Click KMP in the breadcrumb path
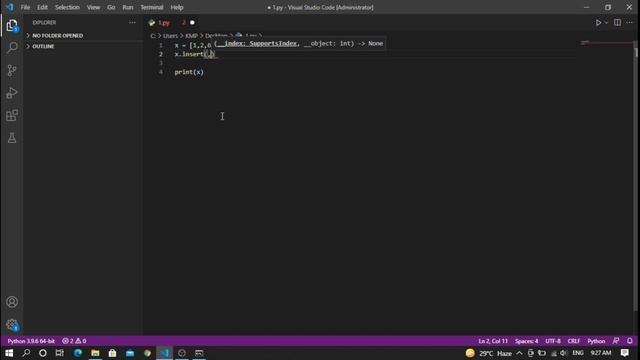640x360 pixels. pos(191,36)
